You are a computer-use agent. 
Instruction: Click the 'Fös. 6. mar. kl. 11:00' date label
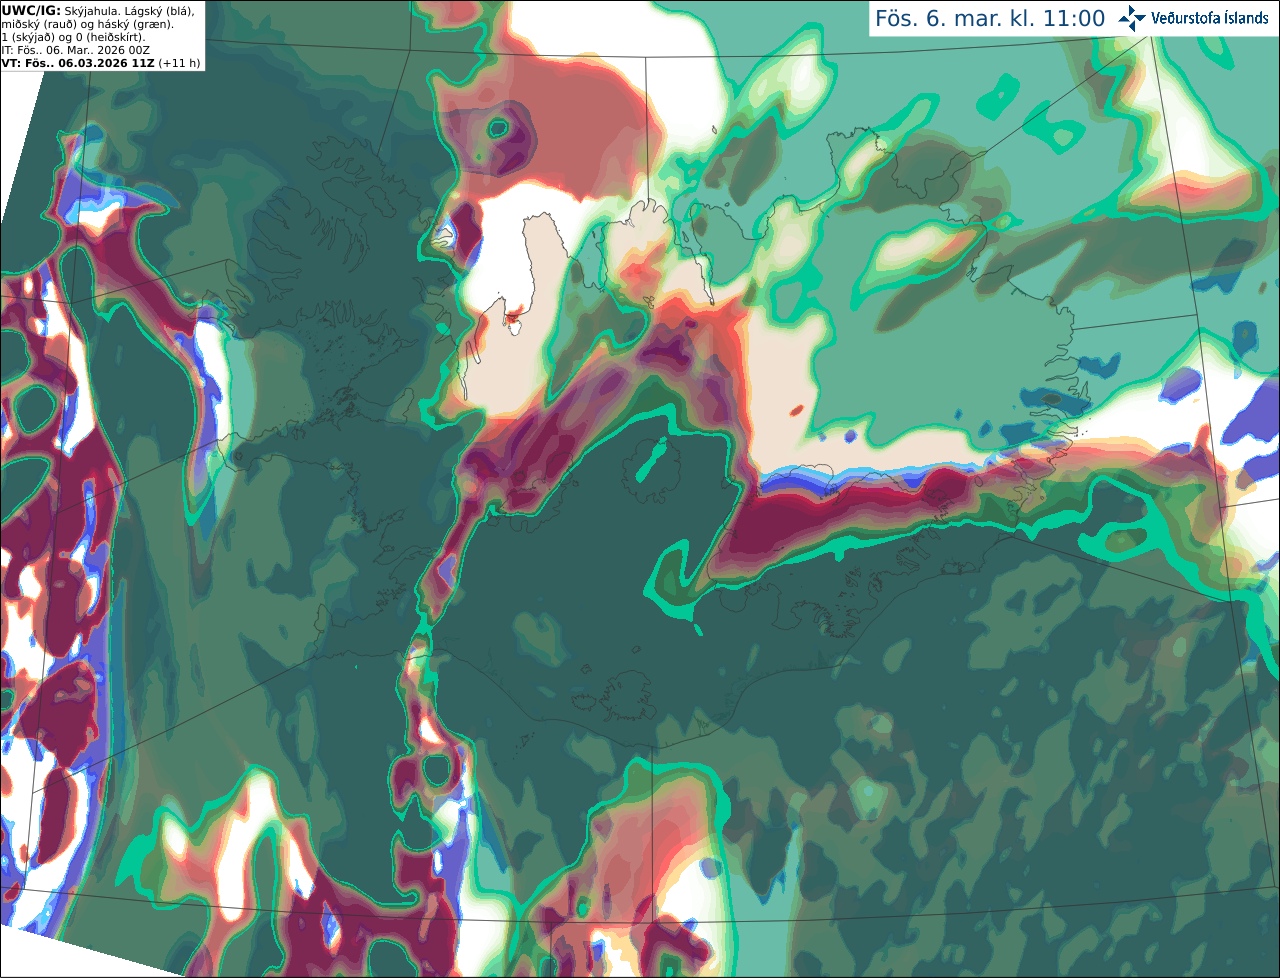[x=990, y=19]
